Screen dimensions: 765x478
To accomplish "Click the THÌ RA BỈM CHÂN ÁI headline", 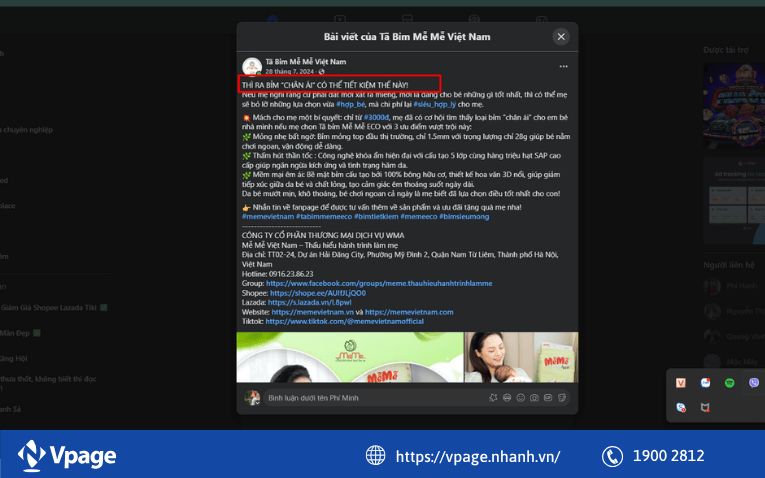I will coord(325,85).
